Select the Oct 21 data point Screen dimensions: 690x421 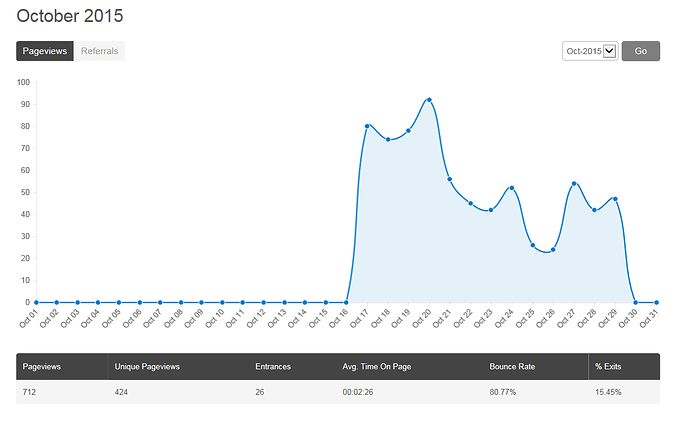pyautogui.click(x=449, y=179)
